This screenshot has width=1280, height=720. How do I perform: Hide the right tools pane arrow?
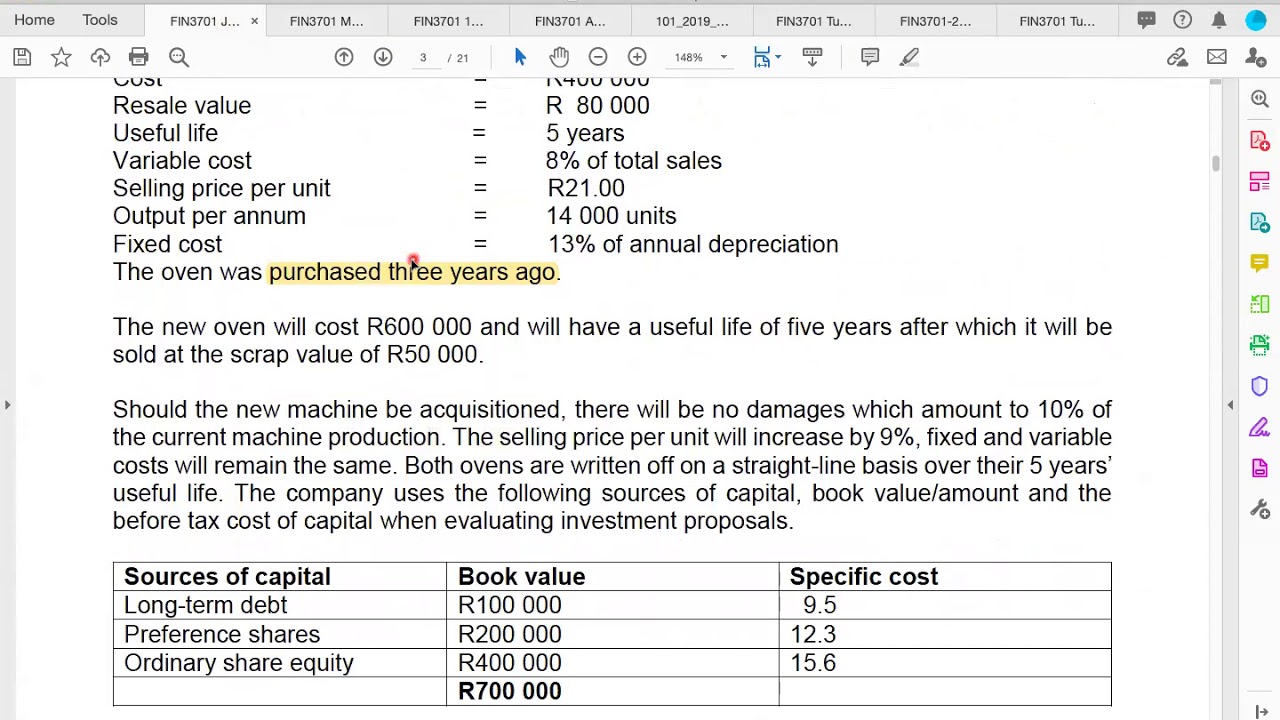(x=1230, y=404)
